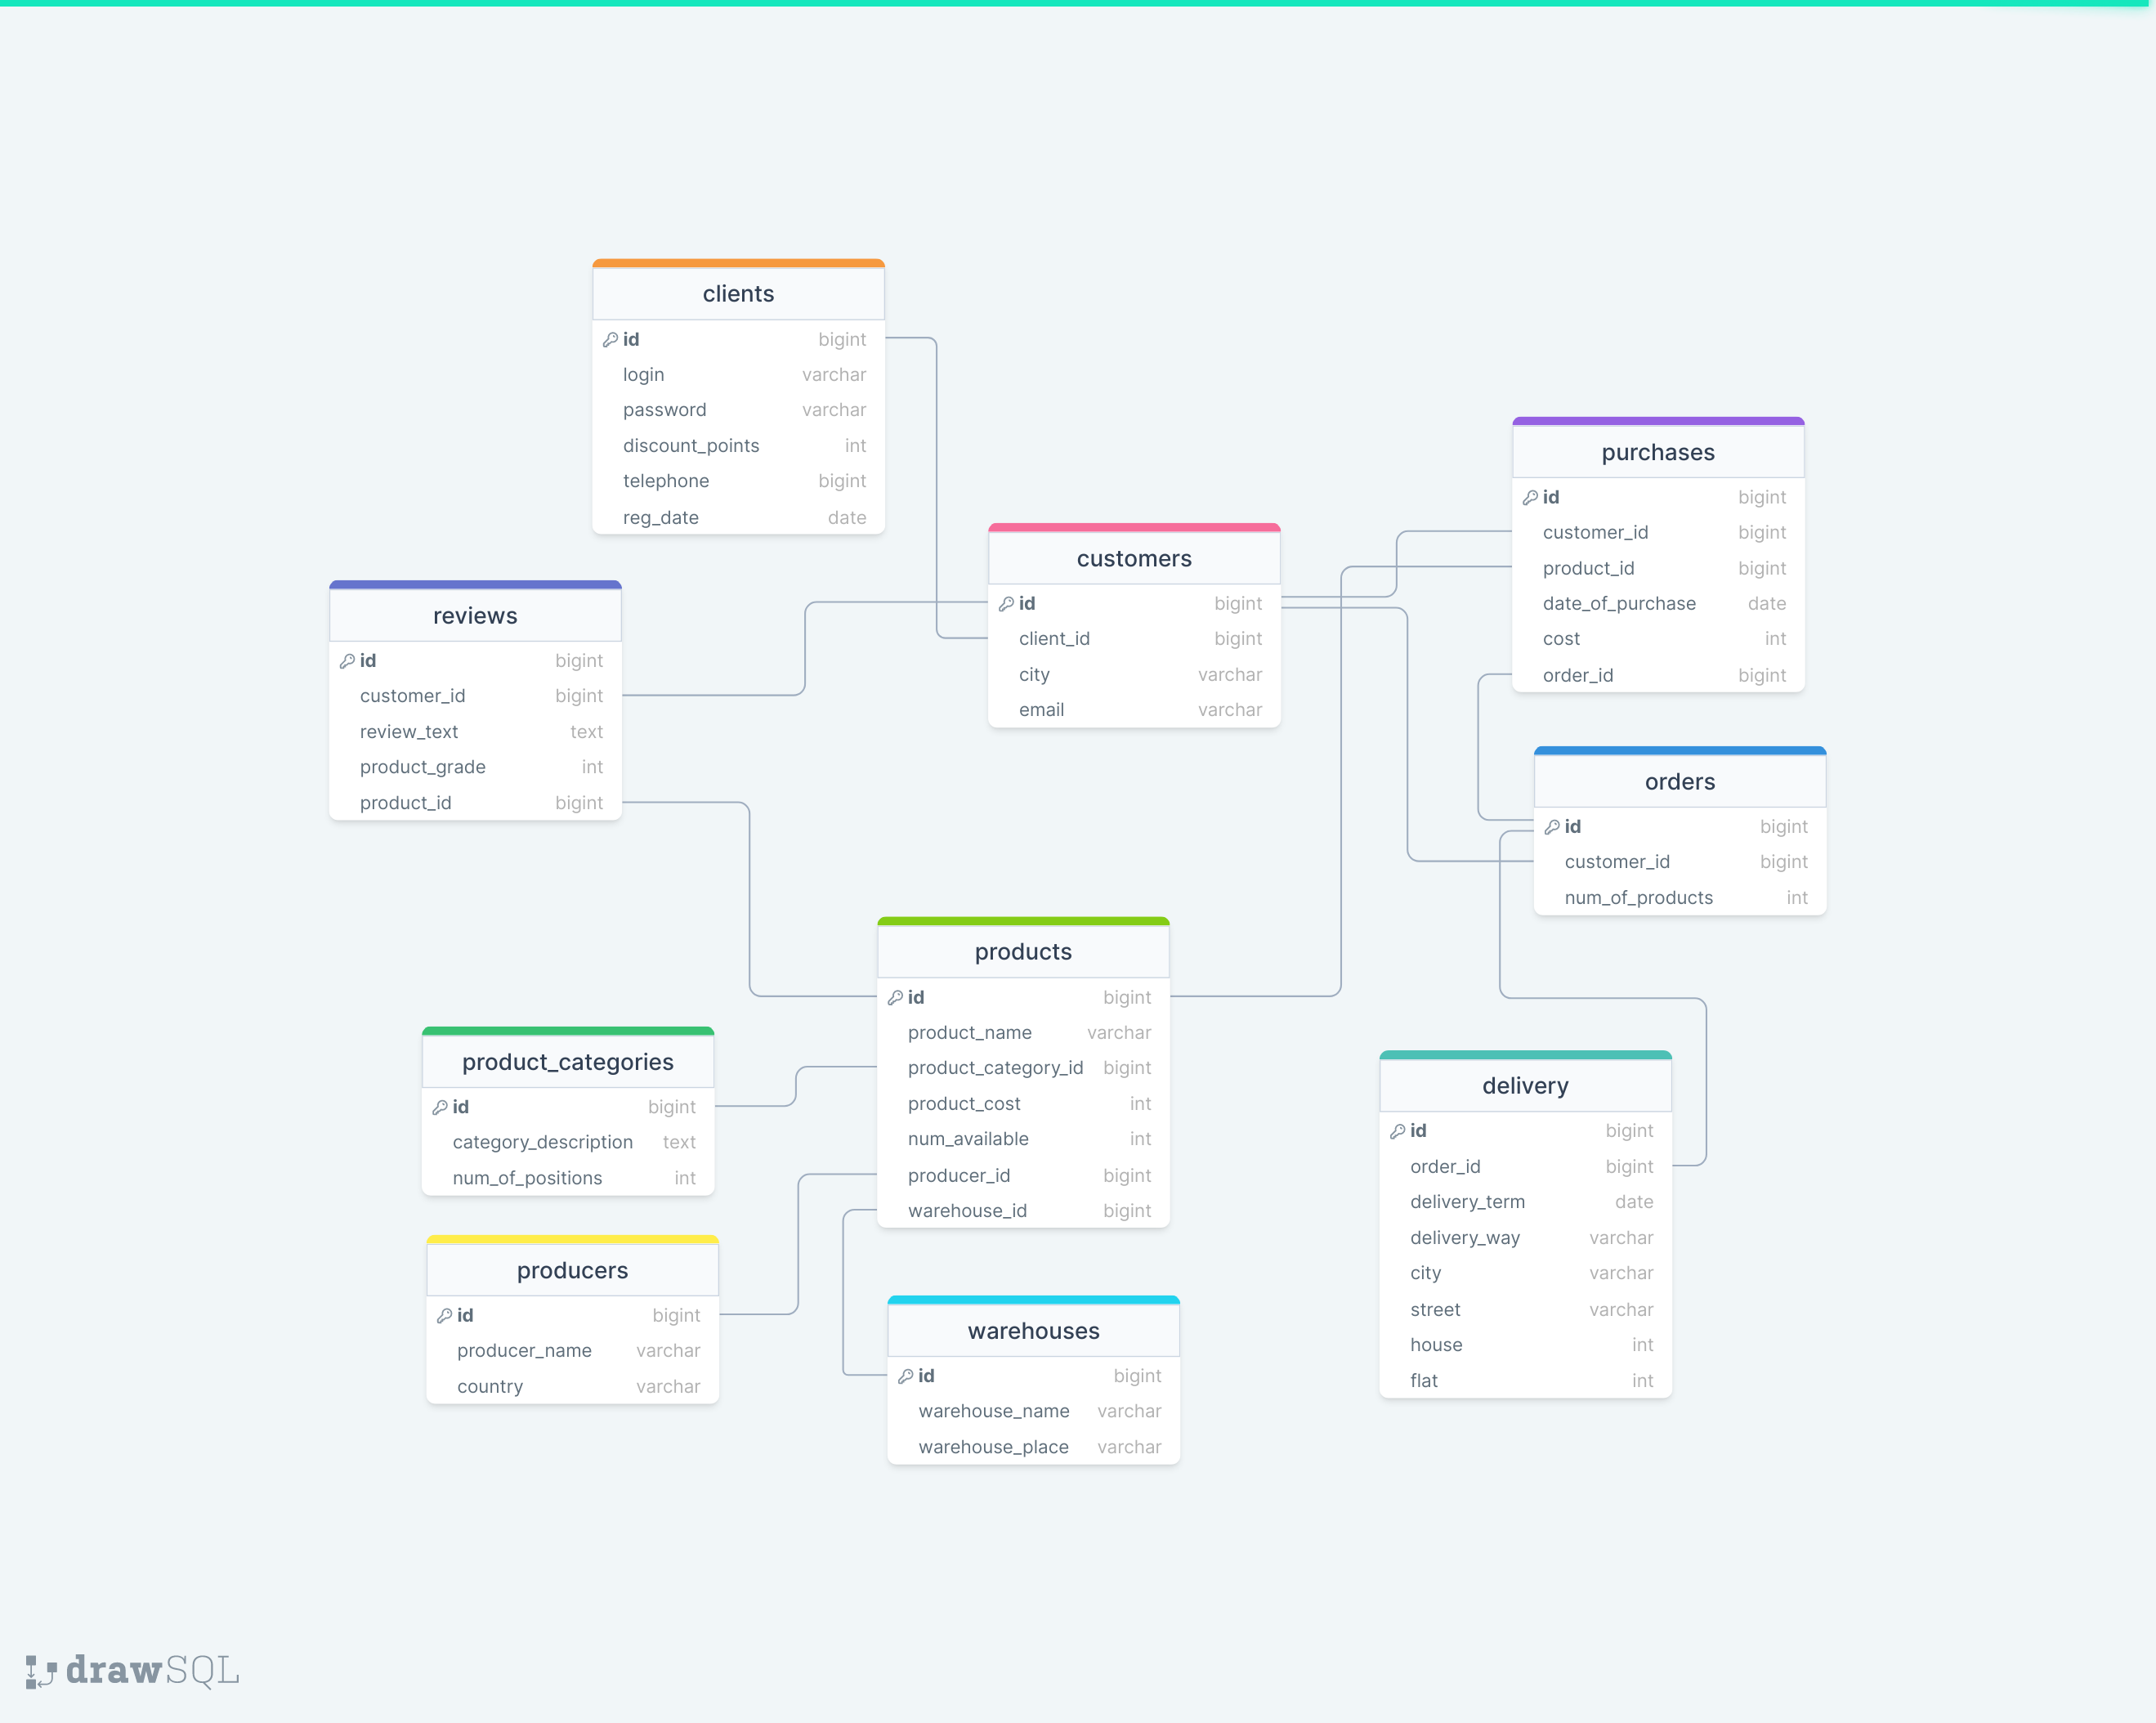
Task: Click delivery_term in delivery table
Action: [x=1525, y=1202]
